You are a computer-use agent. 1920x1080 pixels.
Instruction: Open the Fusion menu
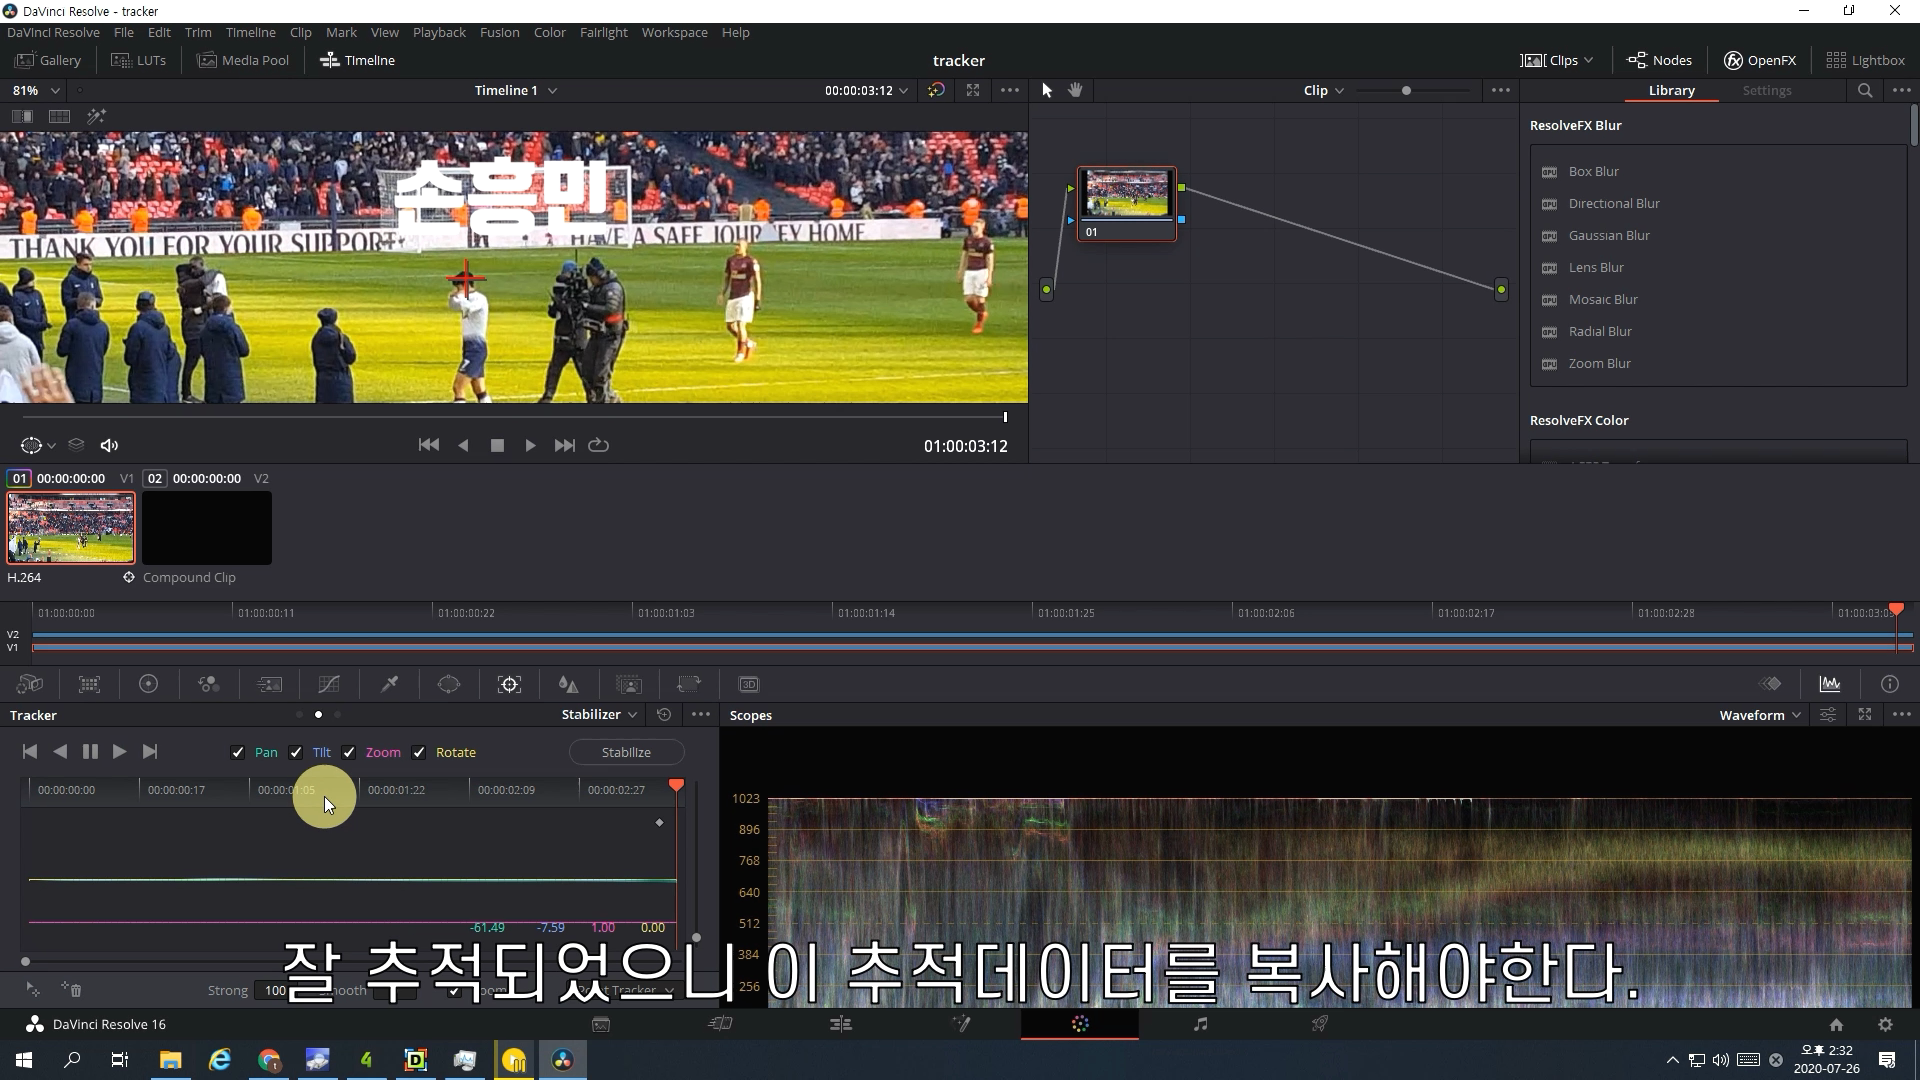tap(499, 32)
